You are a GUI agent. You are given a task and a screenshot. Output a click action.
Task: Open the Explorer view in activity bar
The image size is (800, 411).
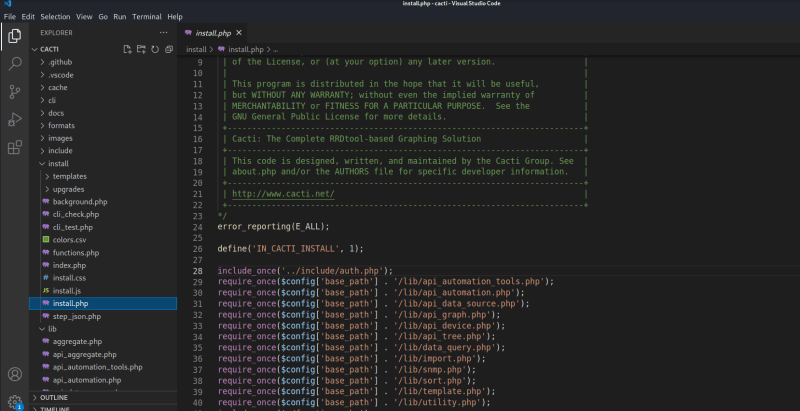(x=15, y=36)
